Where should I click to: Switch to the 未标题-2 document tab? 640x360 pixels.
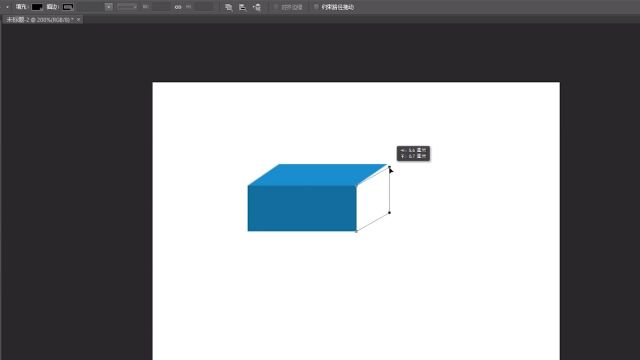40,20
